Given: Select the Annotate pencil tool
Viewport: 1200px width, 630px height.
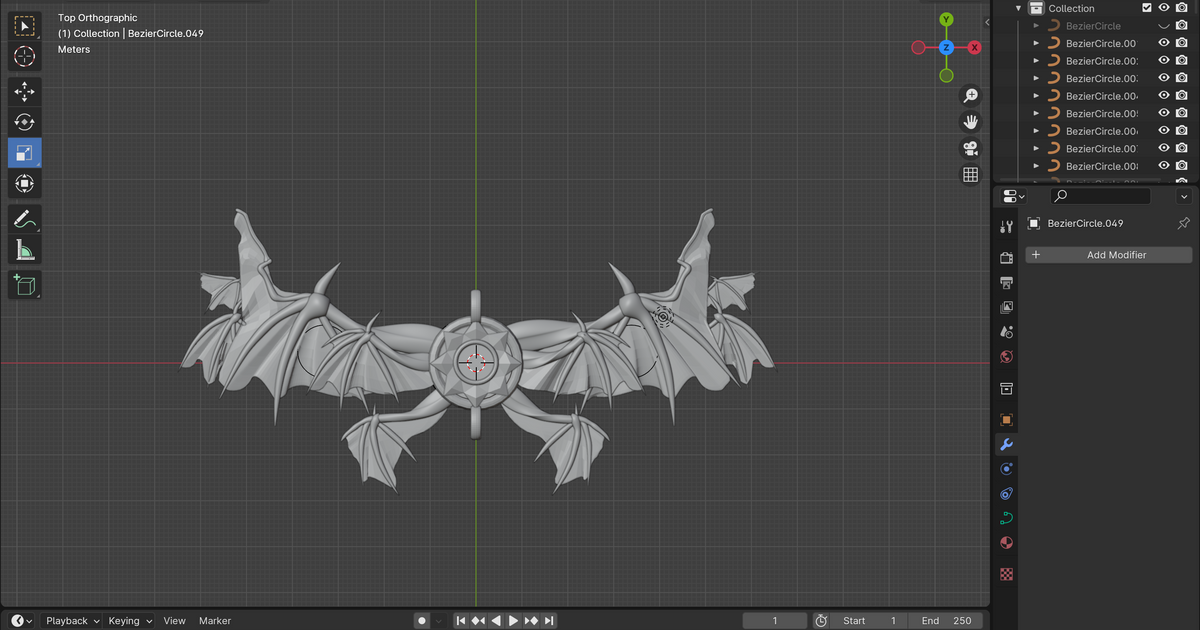Looking at the screenshot, I should pos(25,219).
